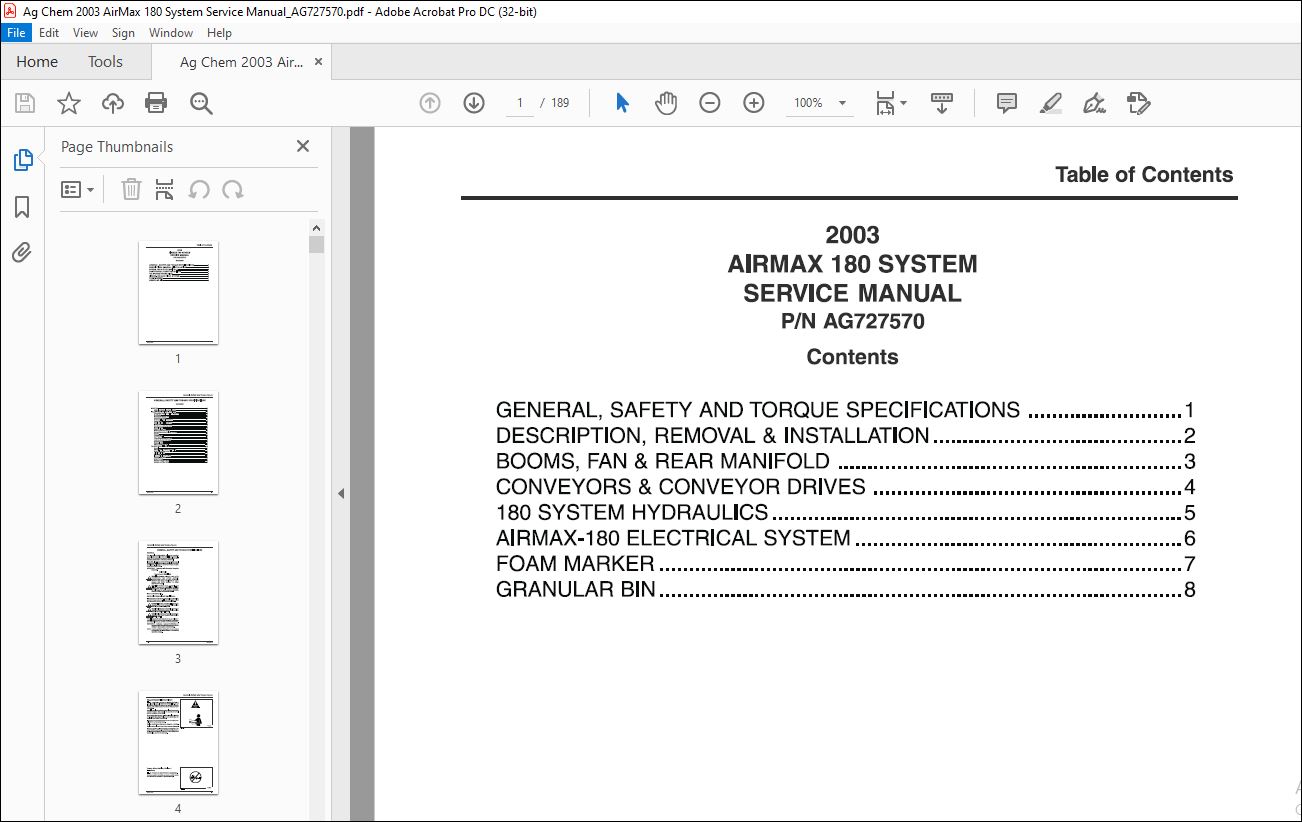Open the Sign menu
Screen dimensions: 1302x822
[x=123, y=33]
